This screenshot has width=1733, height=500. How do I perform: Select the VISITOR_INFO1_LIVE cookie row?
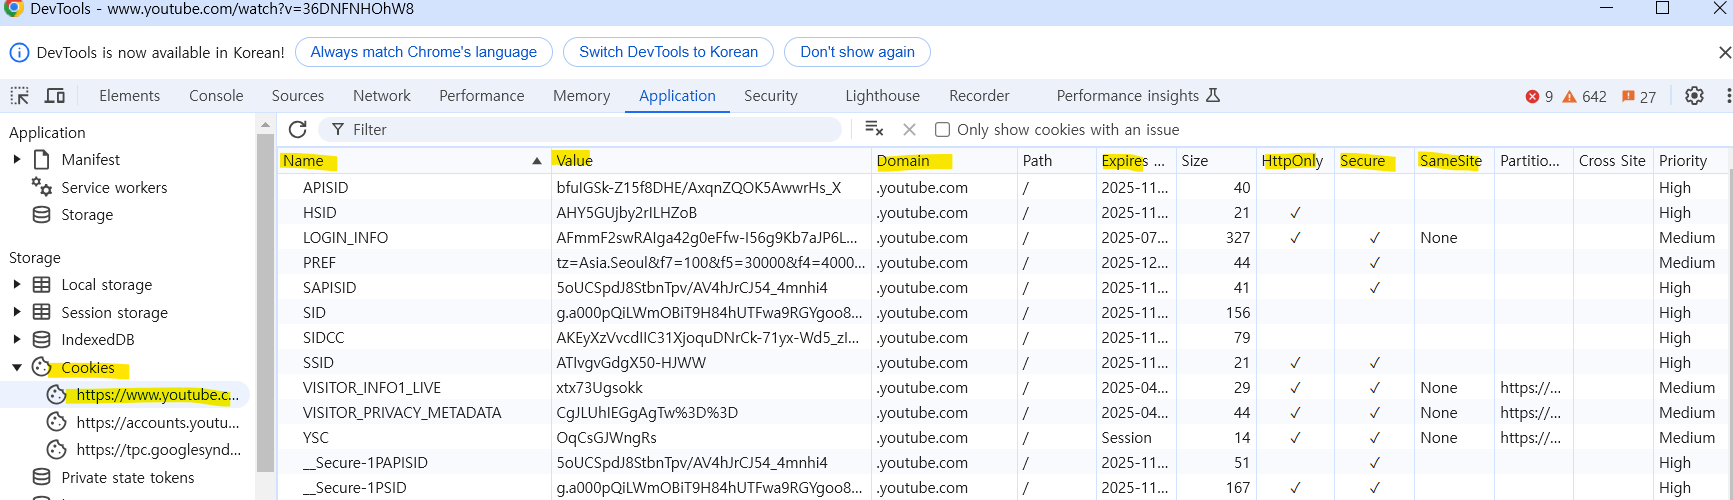pyautogui.click(x=1003, y=387)
